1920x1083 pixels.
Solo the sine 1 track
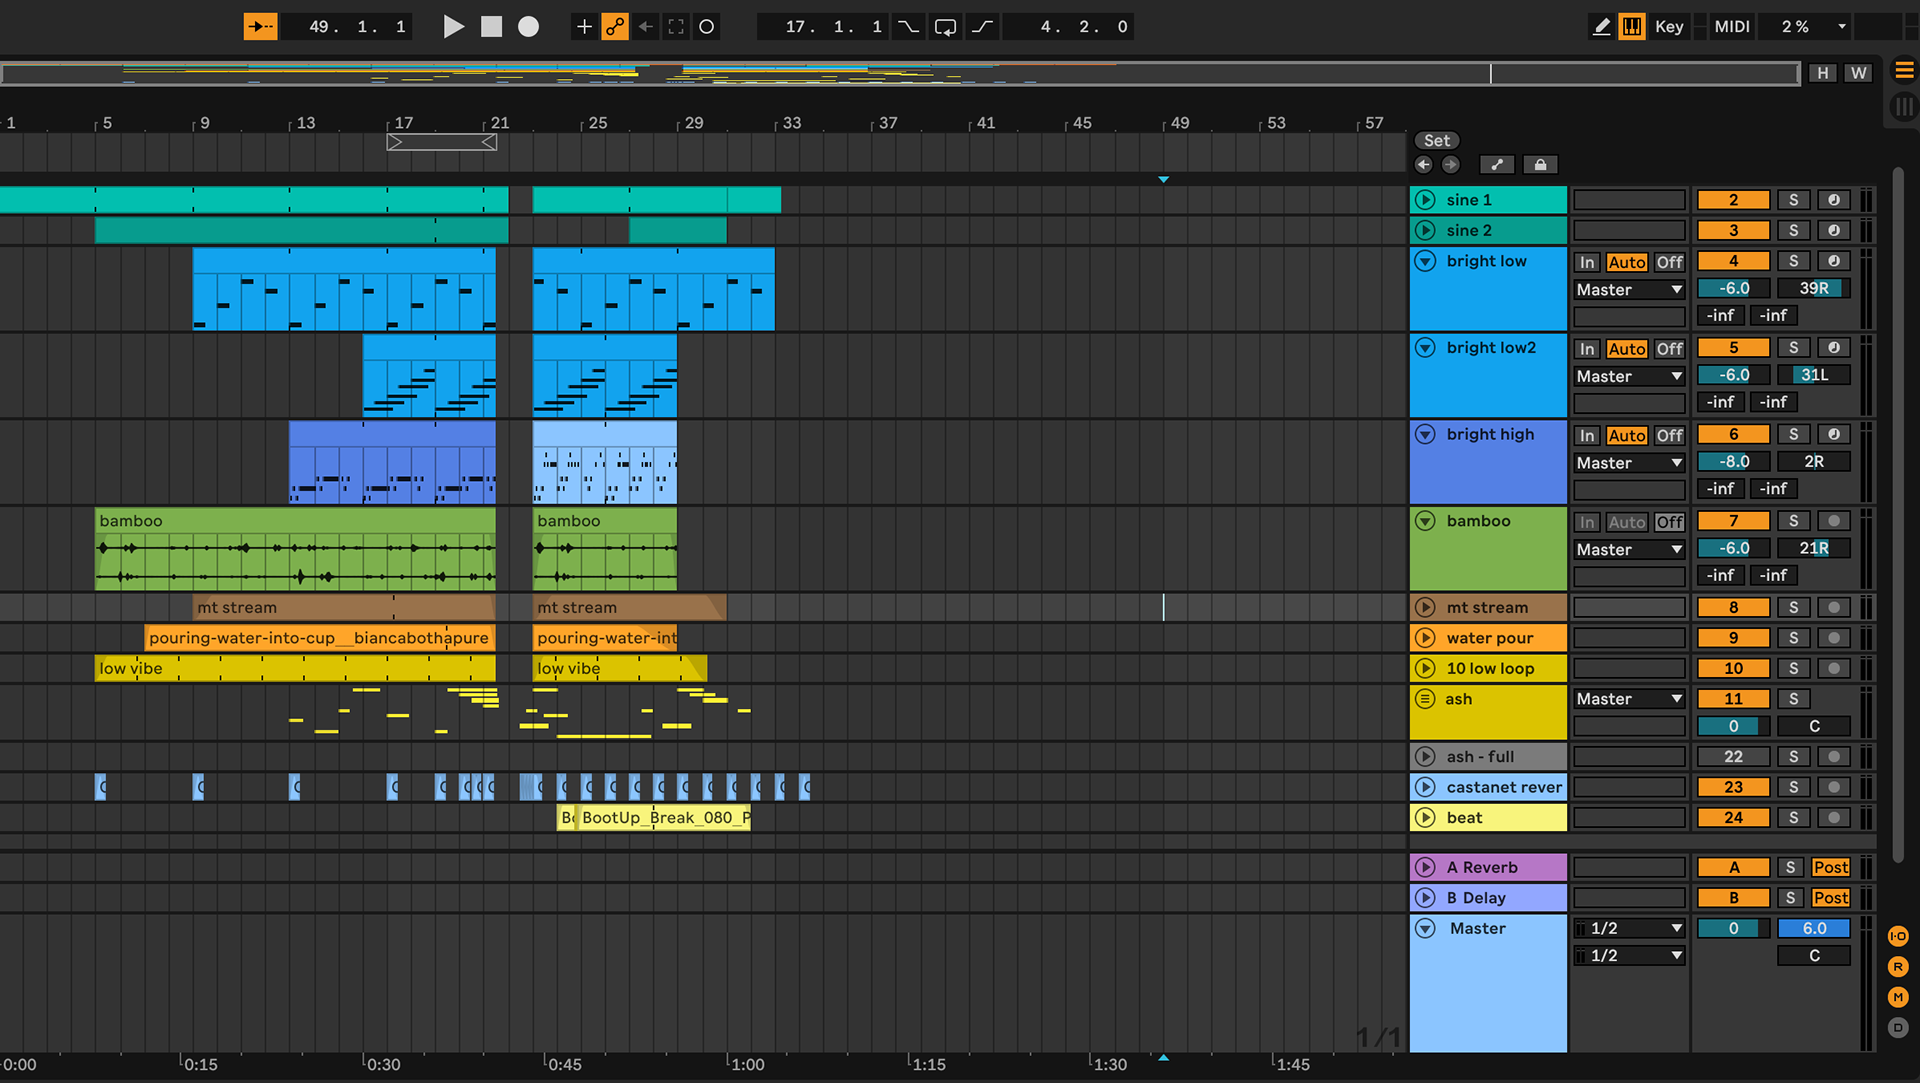[x=1793, y=200]
